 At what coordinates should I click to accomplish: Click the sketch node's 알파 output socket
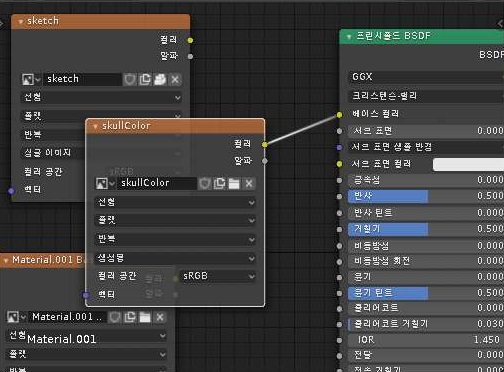[190, 56]
